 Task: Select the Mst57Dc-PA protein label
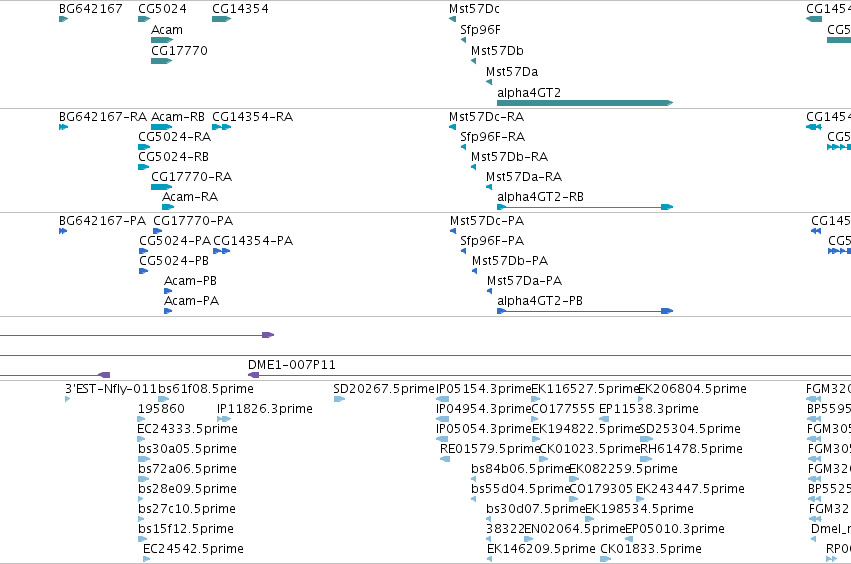[x=487, y=221]
